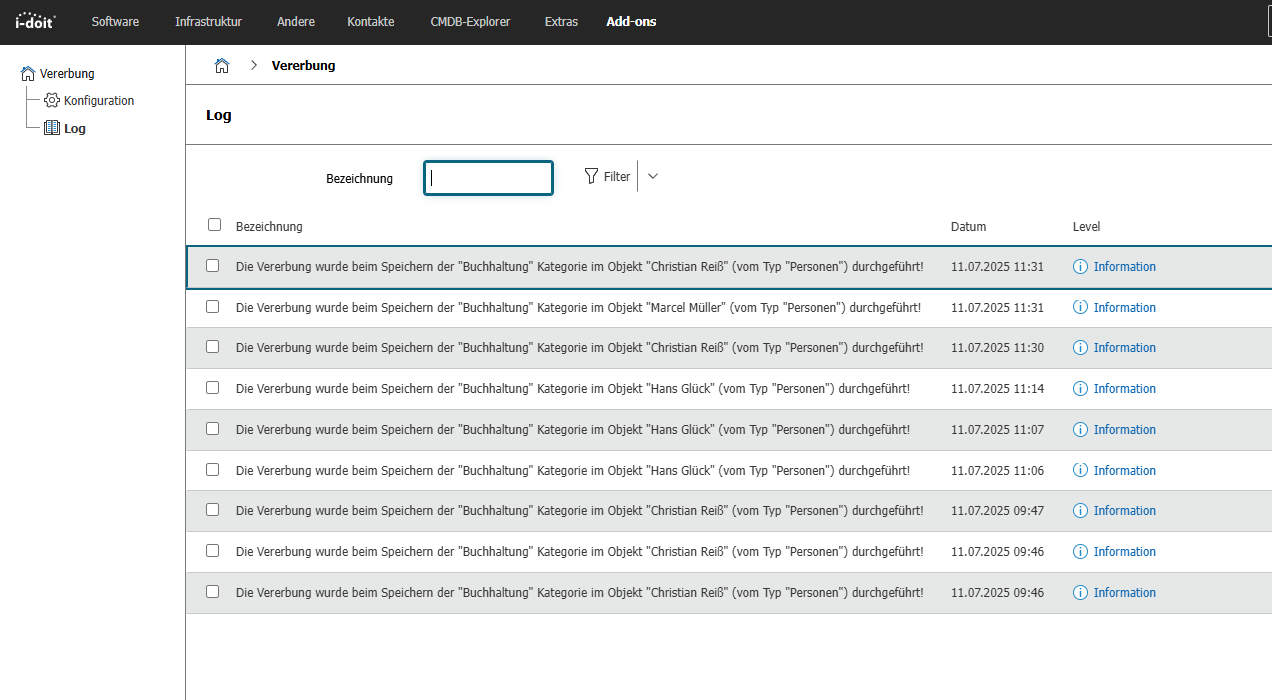
Task: Open the Add-ons menu
Action: [x=631, y=22]
